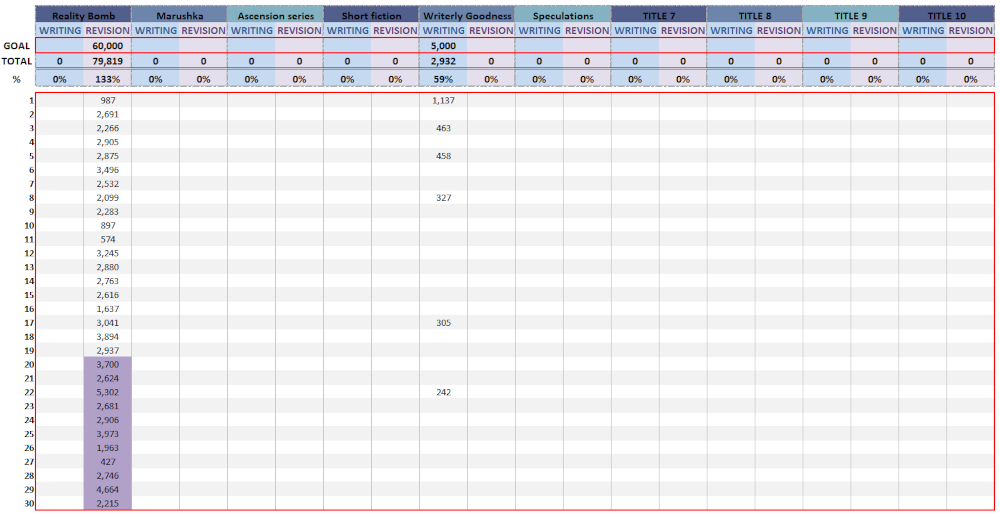Click the Speculations title header
Image resolution: width=1000 pixels, height=517 pixels.
pyautogui.click(x=563, y=16)
